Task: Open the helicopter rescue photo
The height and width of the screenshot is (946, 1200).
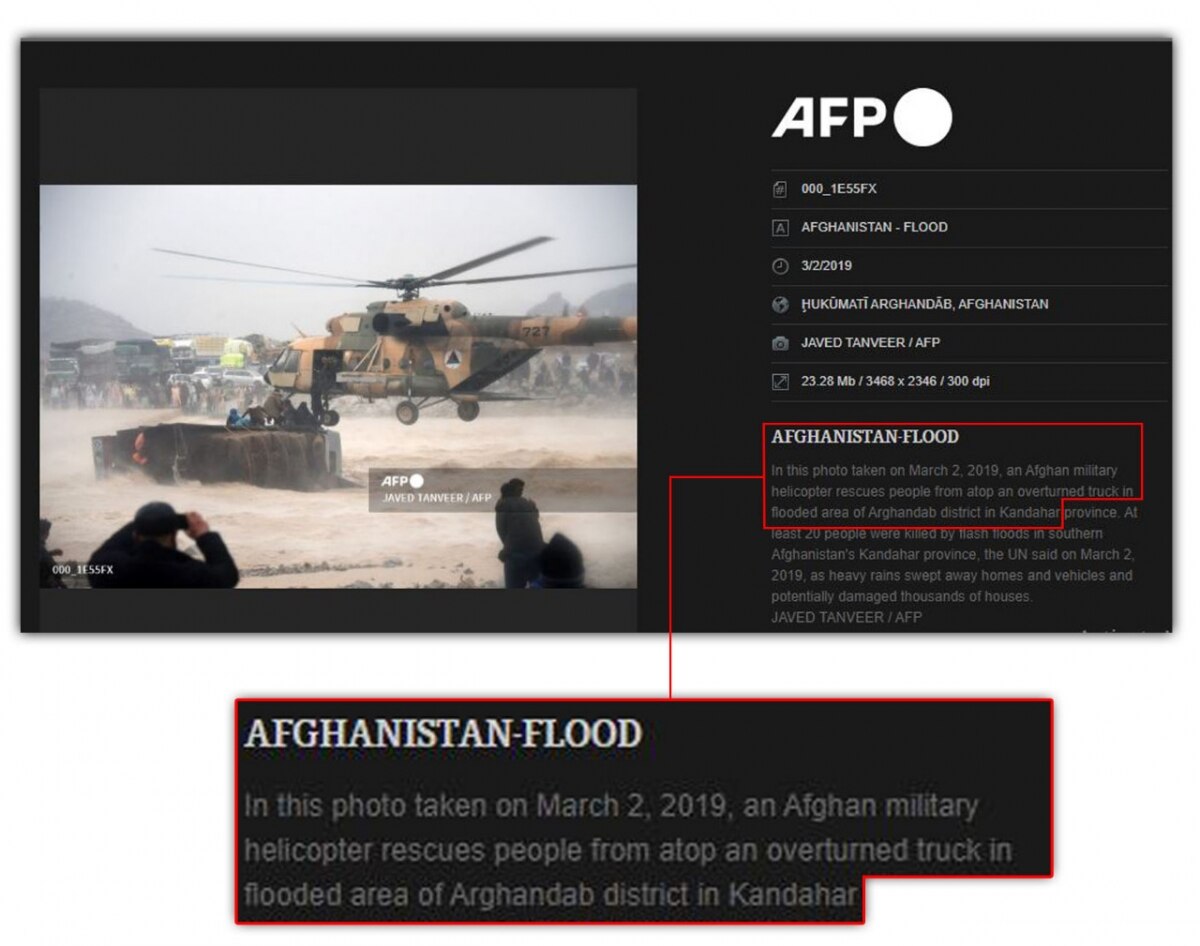Action: click(x=338, y=386)
